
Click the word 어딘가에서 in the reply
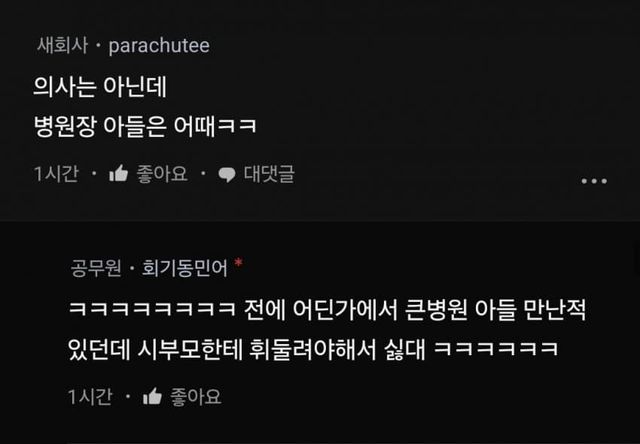[x=345, y=310]
